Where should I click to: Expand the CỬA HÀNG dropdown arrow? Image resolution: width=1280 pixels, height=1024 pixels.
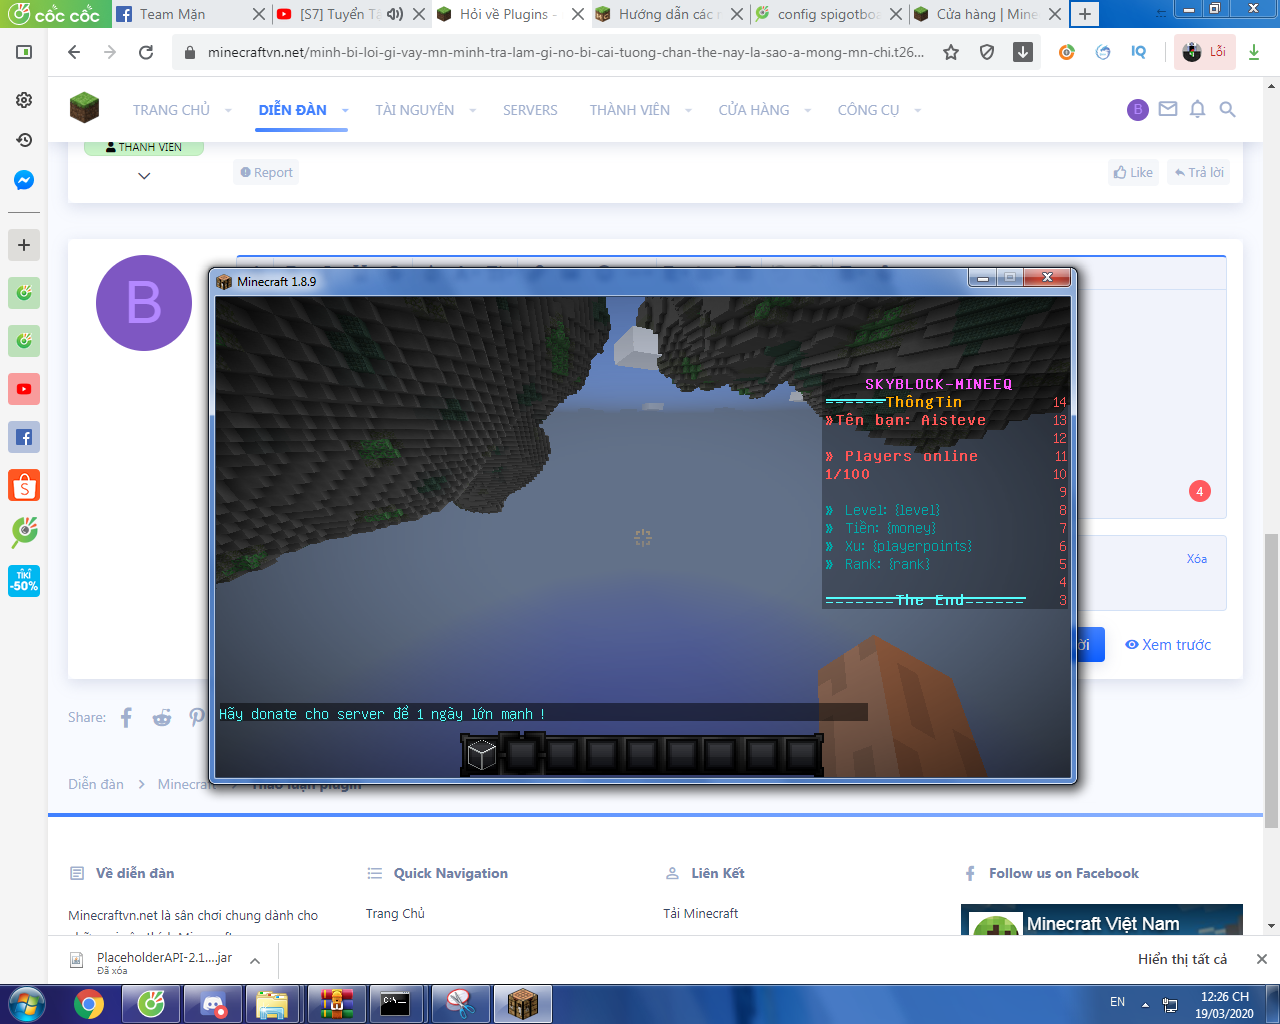[x=807, y=110]
